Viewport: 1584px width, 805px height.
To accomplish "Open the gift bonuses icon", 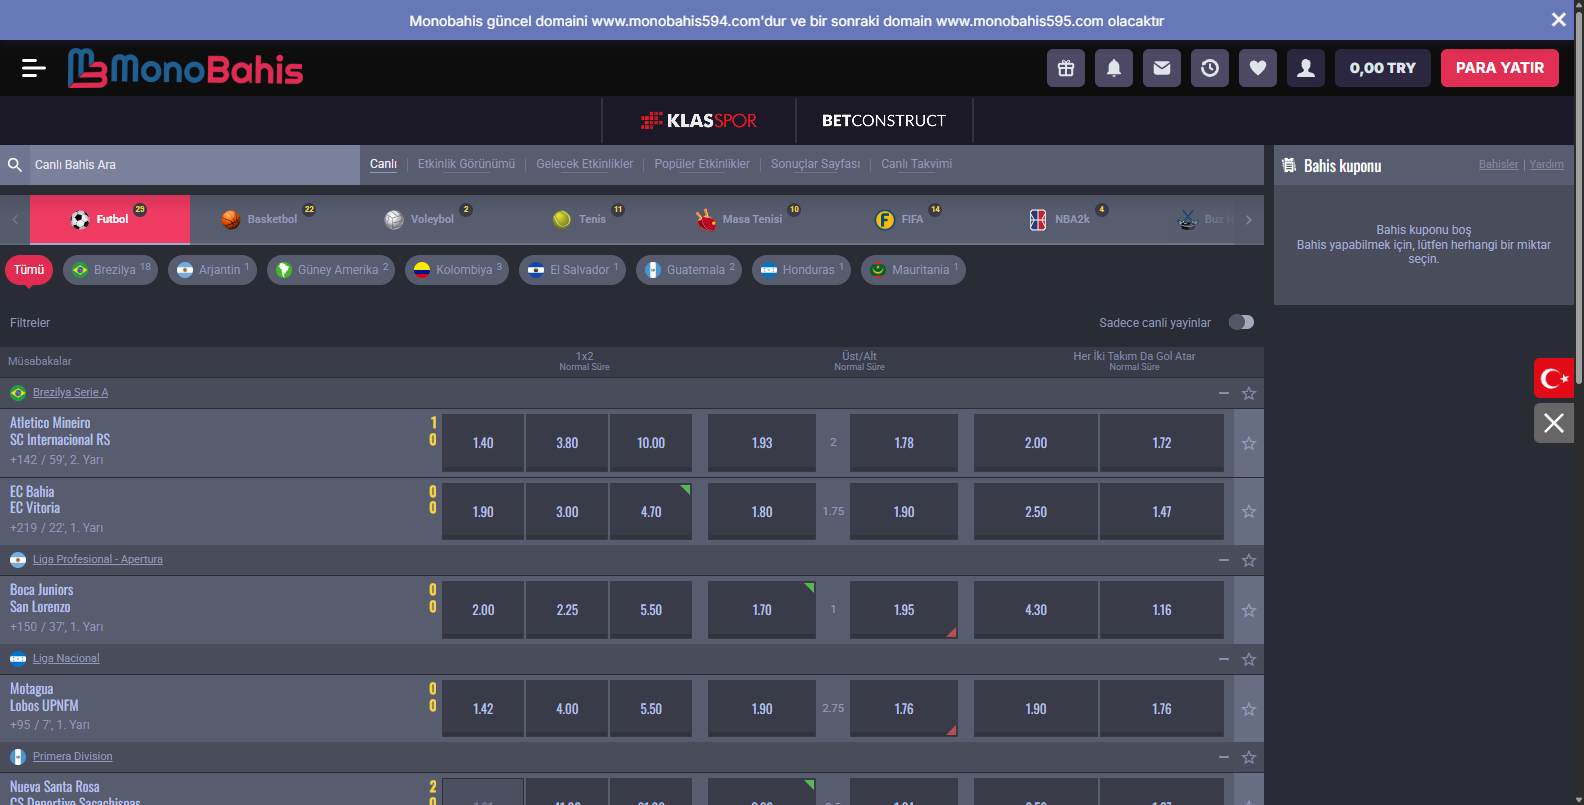I will 1066,68.
